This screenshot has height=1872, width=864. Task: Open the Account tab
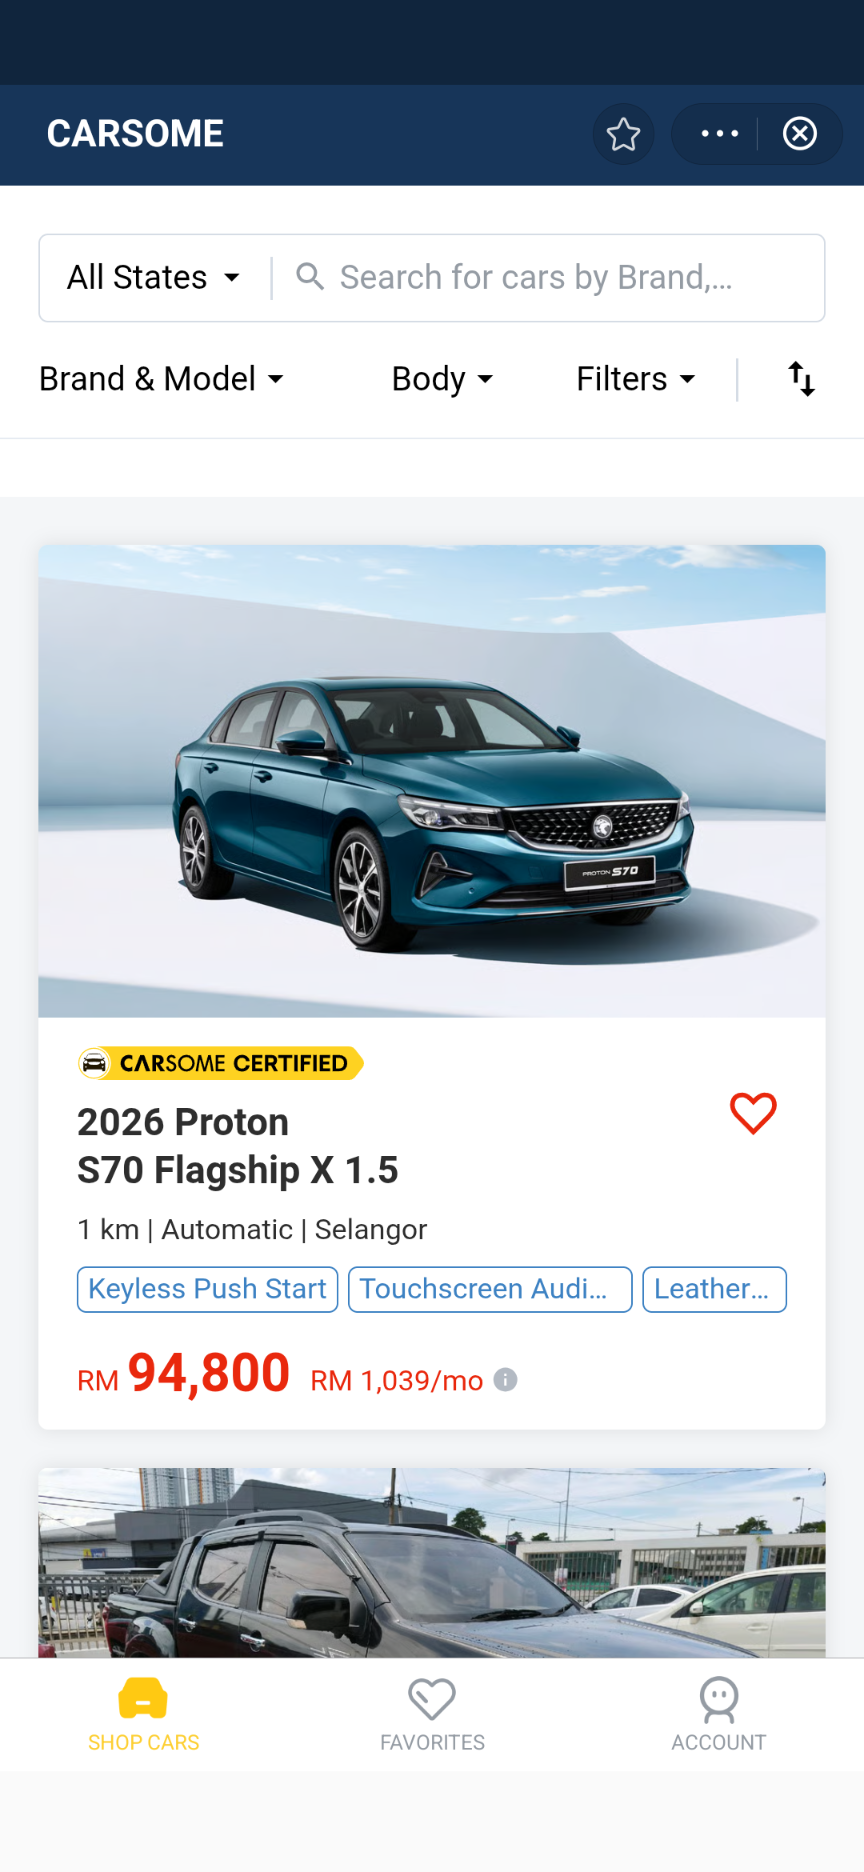[719, 1714]
